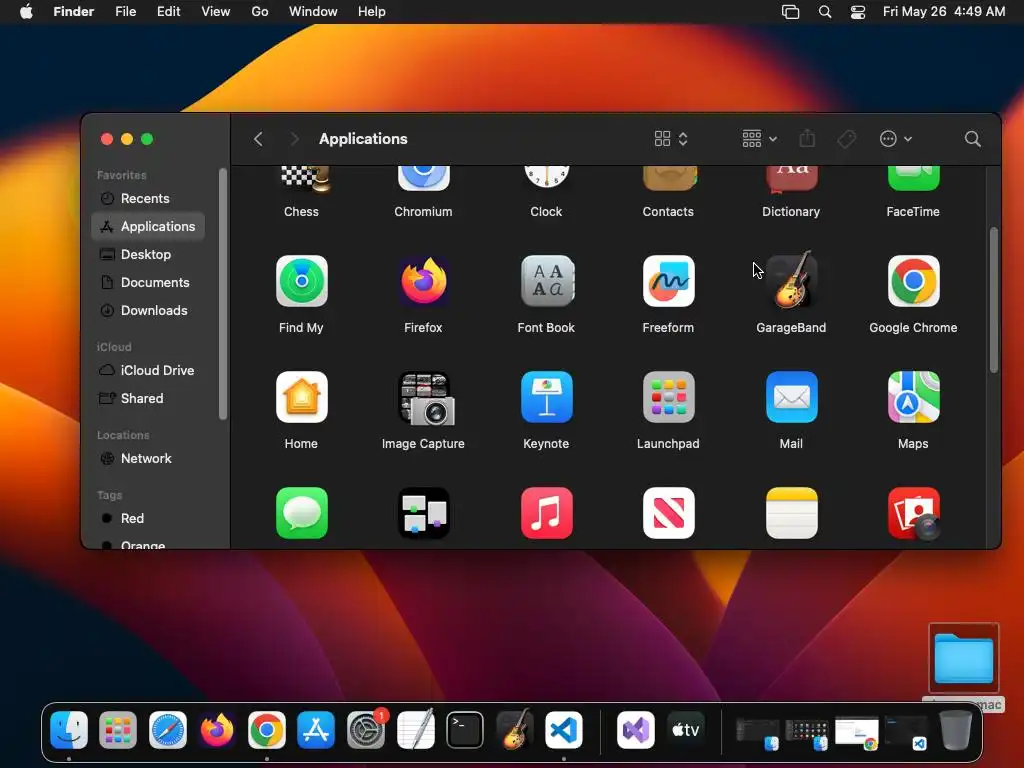Viewport: 1024px width, 768px height.
Task: Click the Dictionary app label
Action: [791, 212]
